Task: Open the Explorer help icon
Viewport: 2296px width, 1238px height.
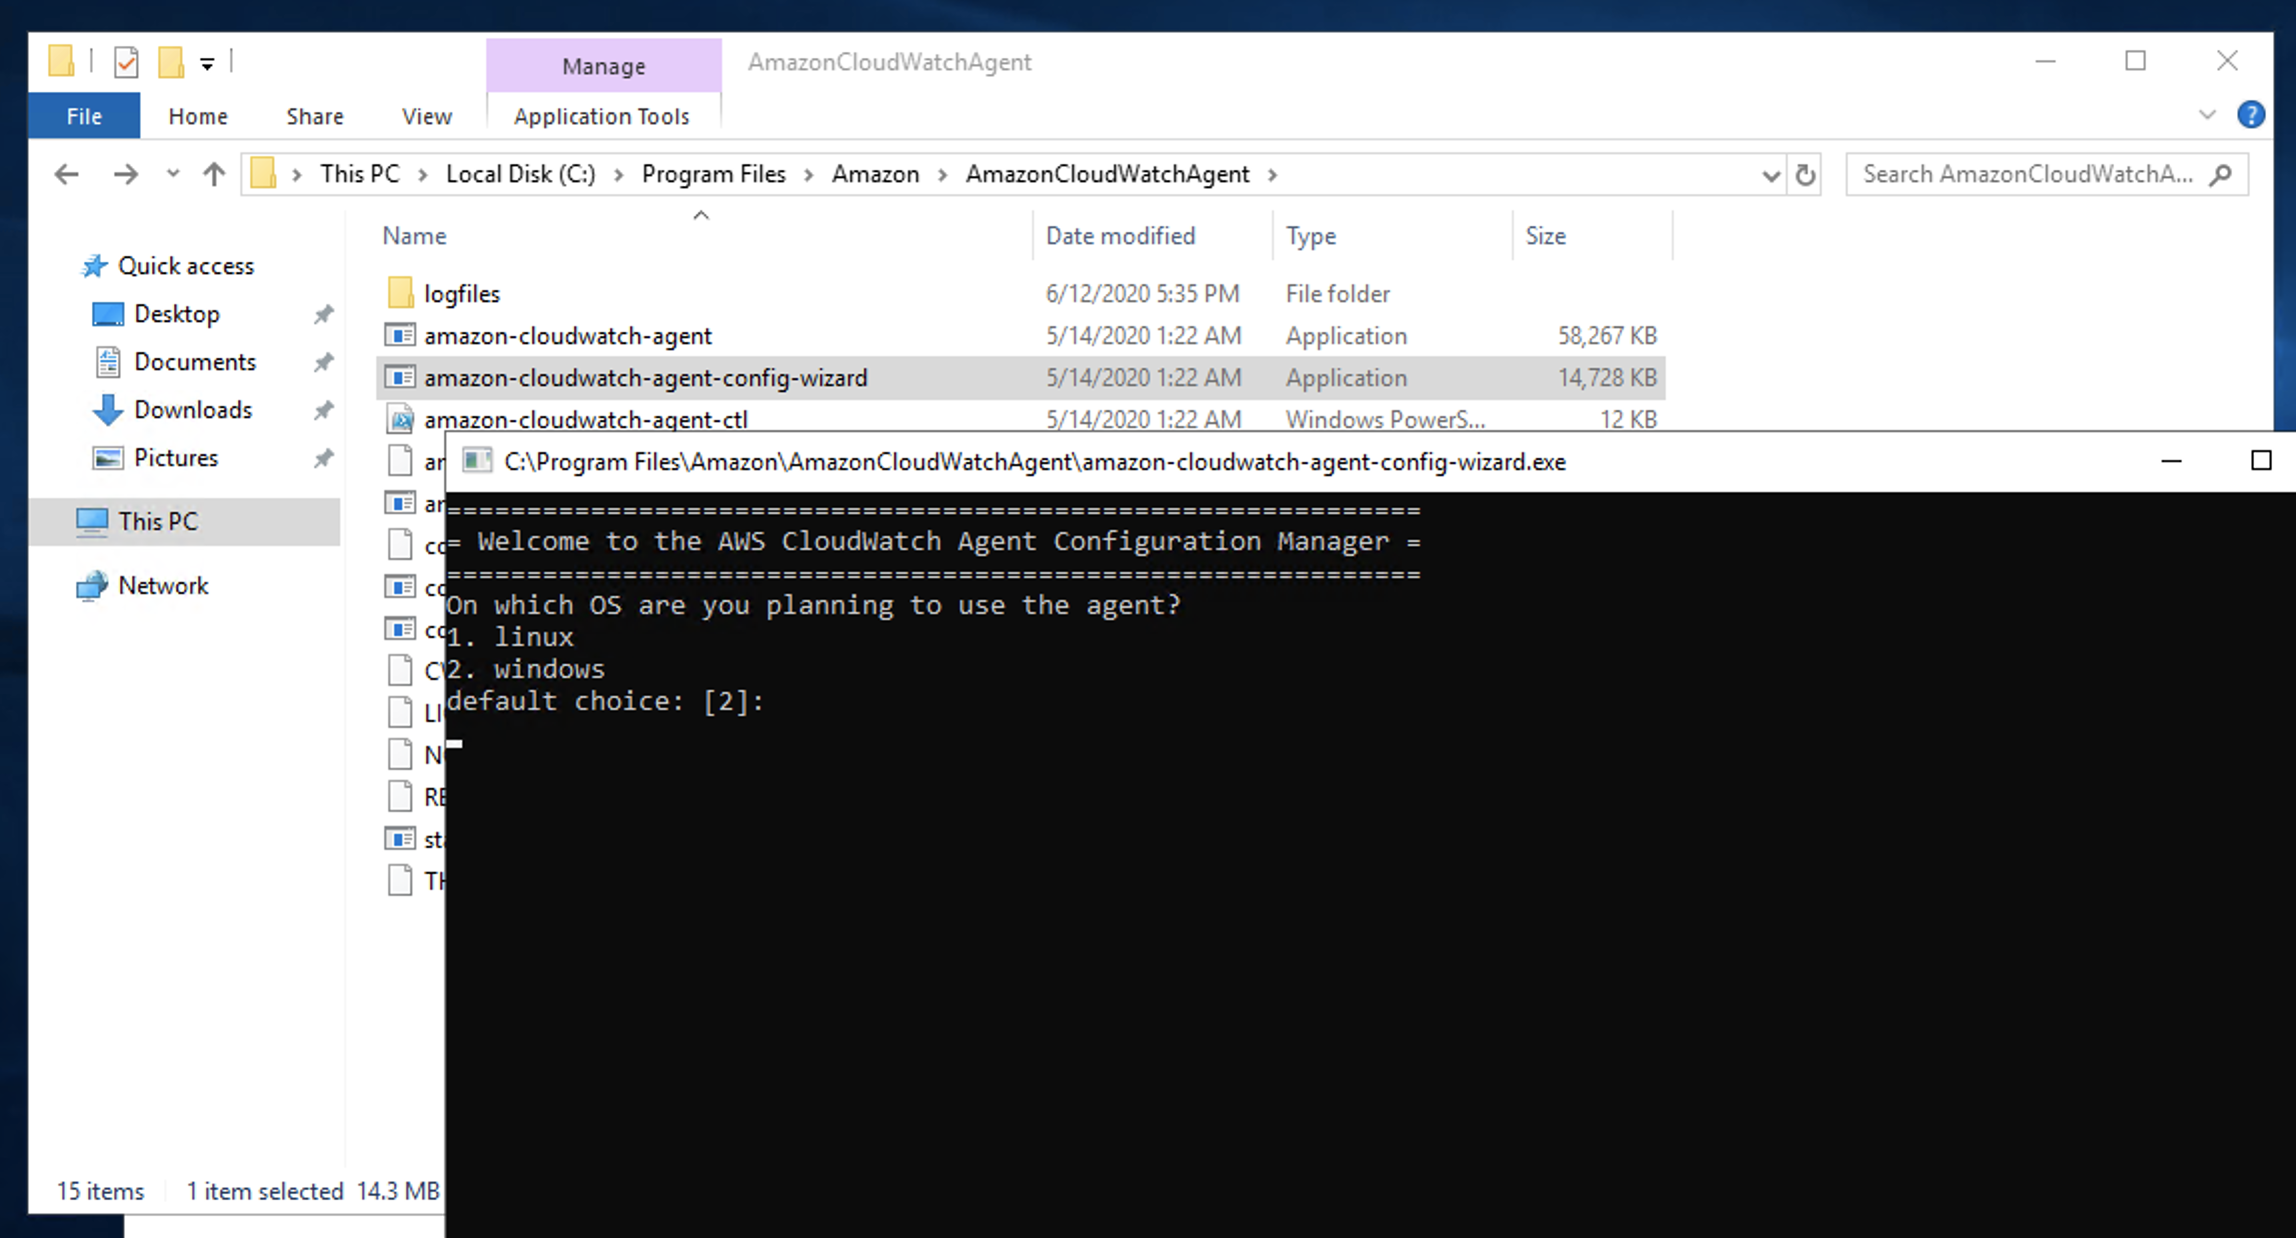Action: click(x=2250, y=115)
